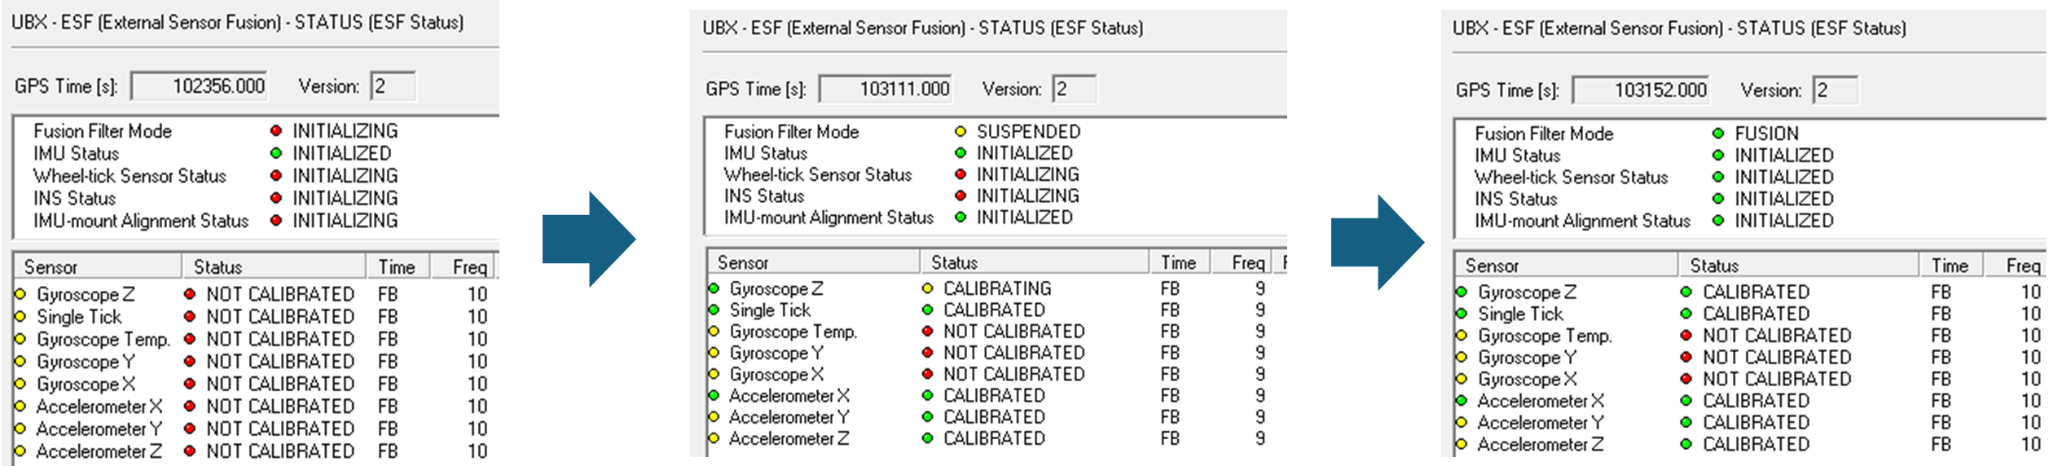
Task: Click the green LED for Accelerometer Z, 103152.000 panel
Action: pyautogui.click(x=1686, y=444)
